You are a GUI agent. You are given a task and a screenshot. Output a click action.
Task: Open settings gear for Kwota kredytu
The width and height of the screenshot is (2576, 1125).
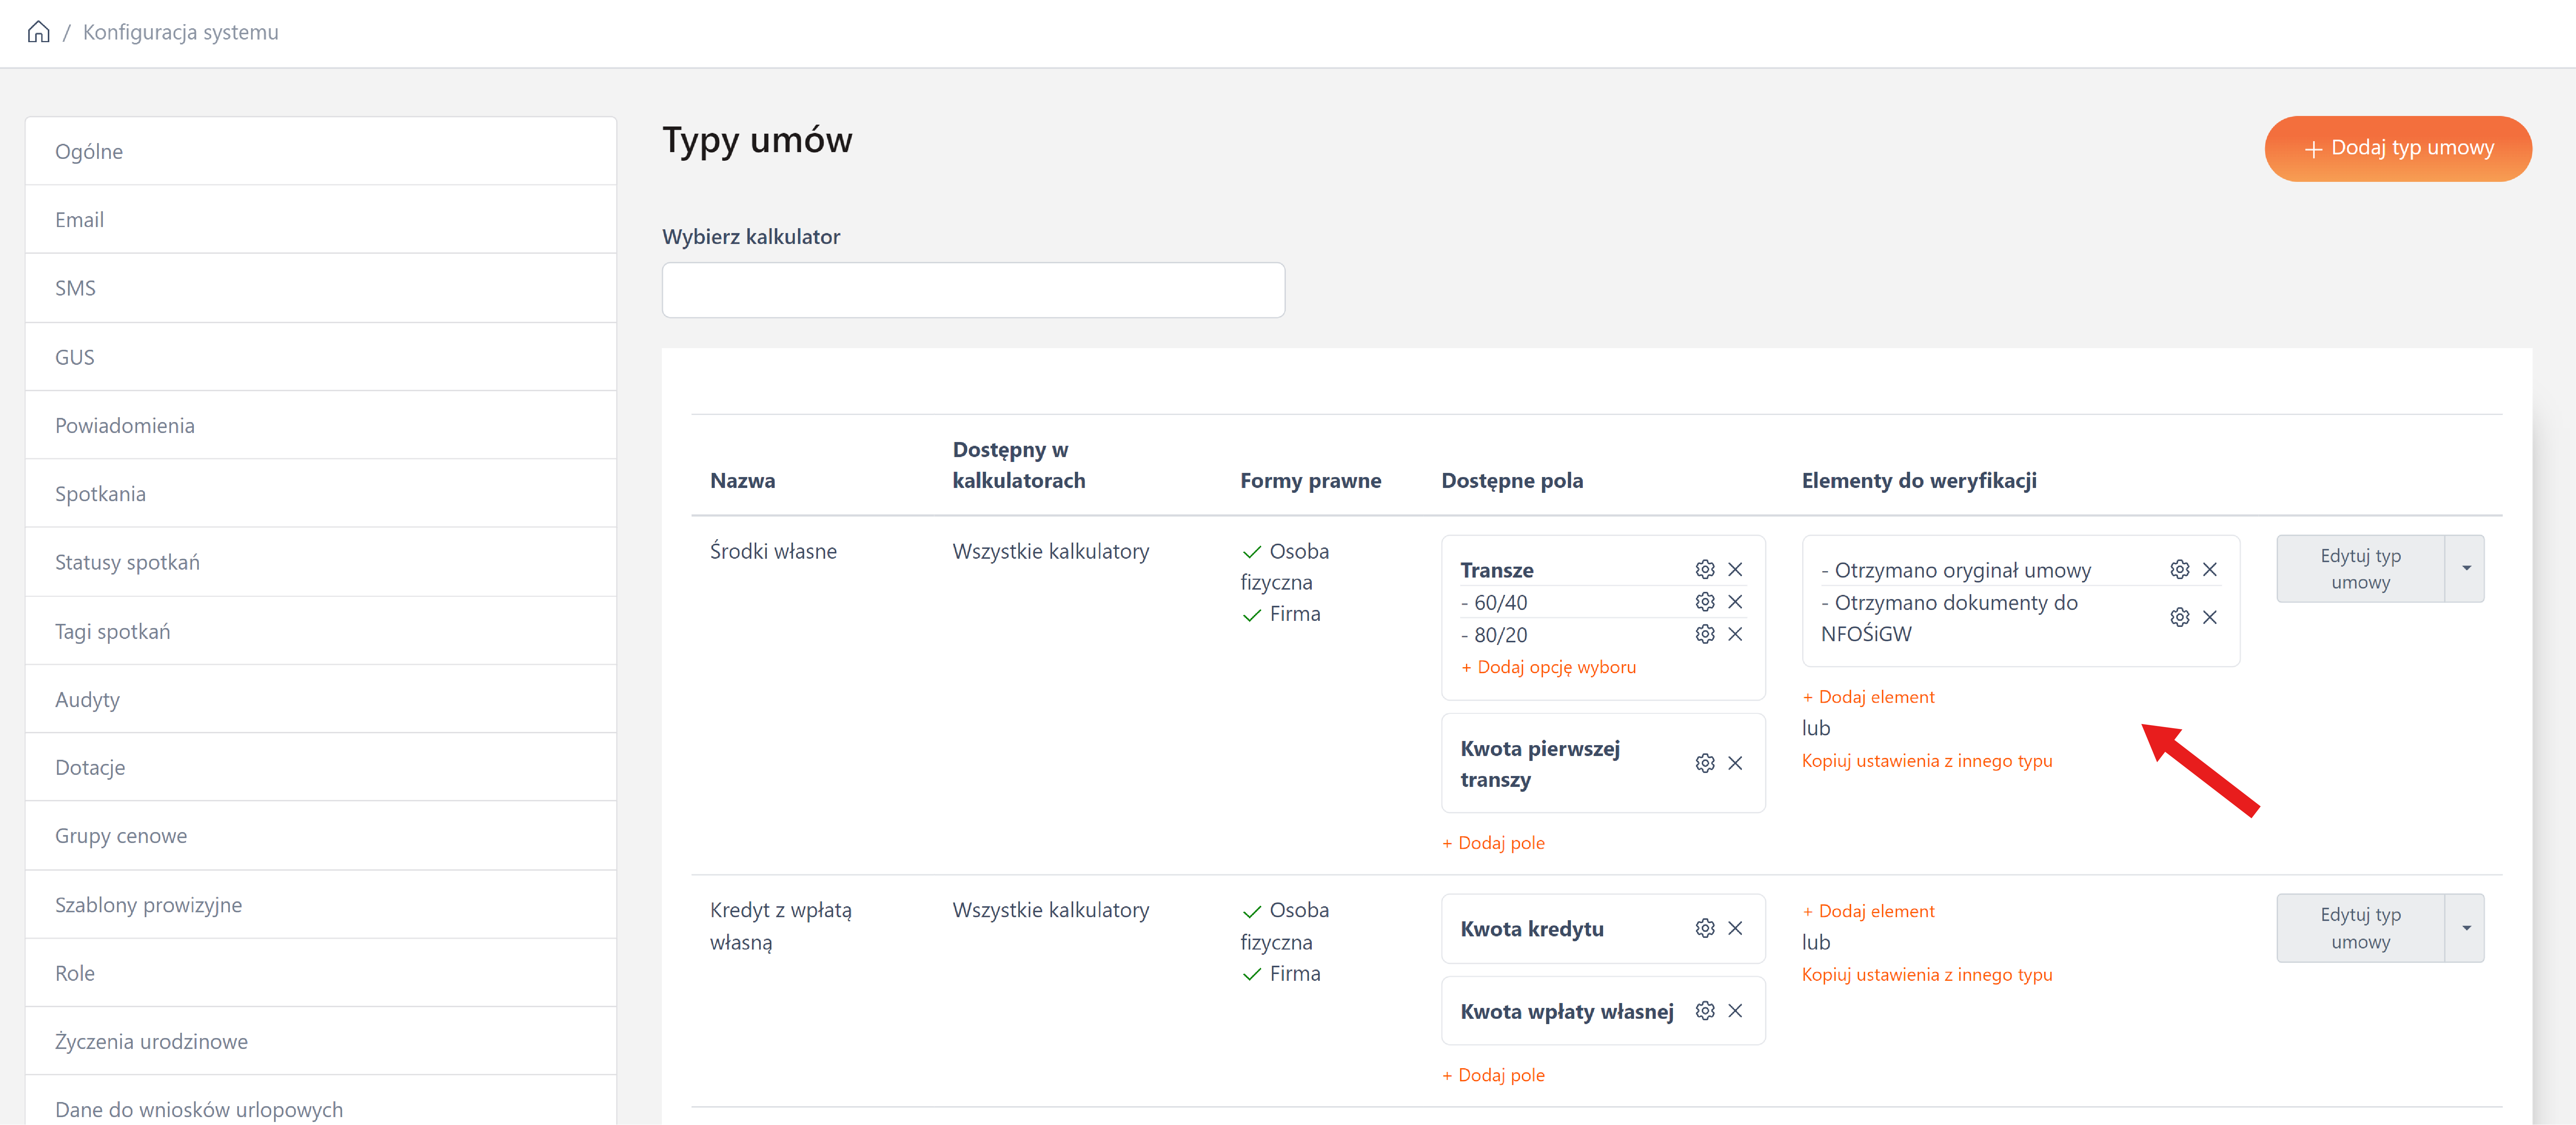(1705, 929)
